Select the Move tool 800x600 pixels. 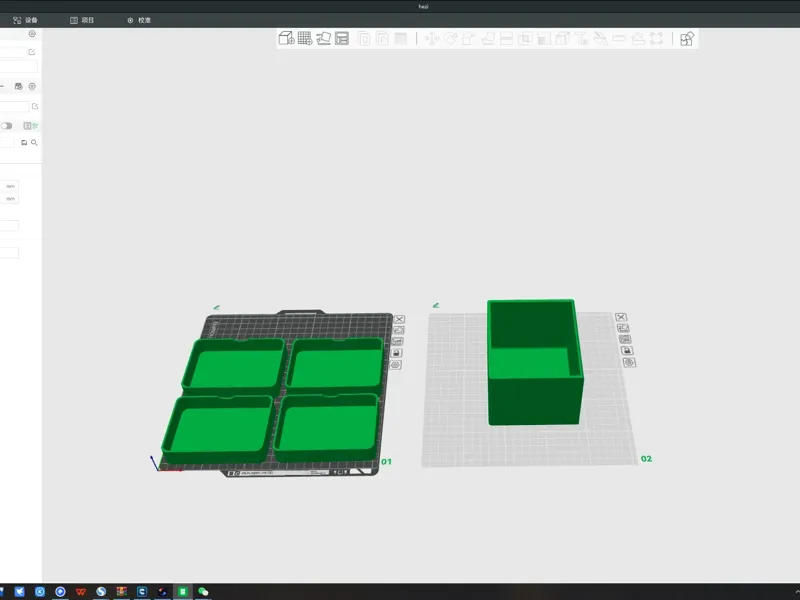point(432,39)
